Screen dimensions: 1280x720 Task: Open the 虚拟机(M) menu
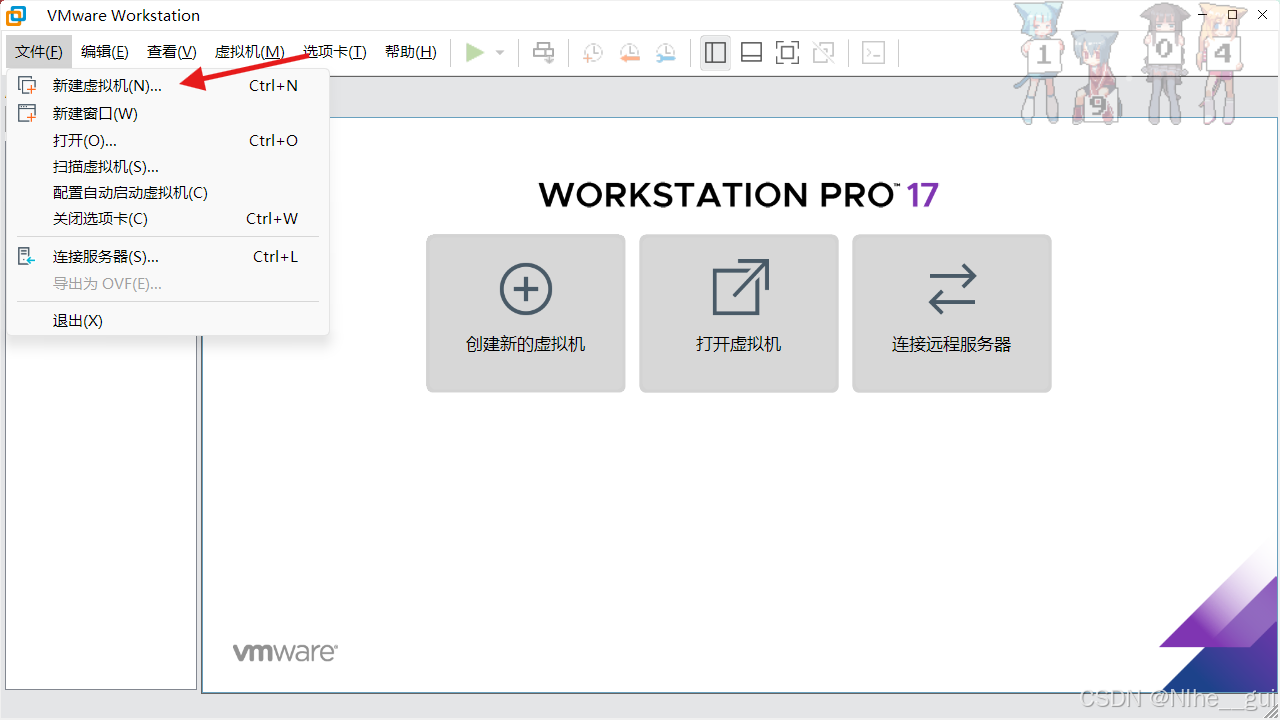(250, 52)
